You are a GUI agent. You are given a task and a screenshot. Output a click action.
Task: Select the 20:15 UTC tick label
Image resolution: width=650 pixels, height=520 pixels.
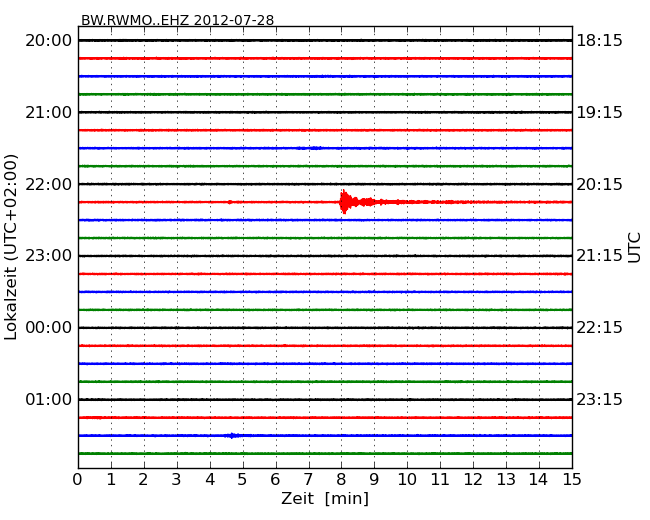(x=599, y=184)
